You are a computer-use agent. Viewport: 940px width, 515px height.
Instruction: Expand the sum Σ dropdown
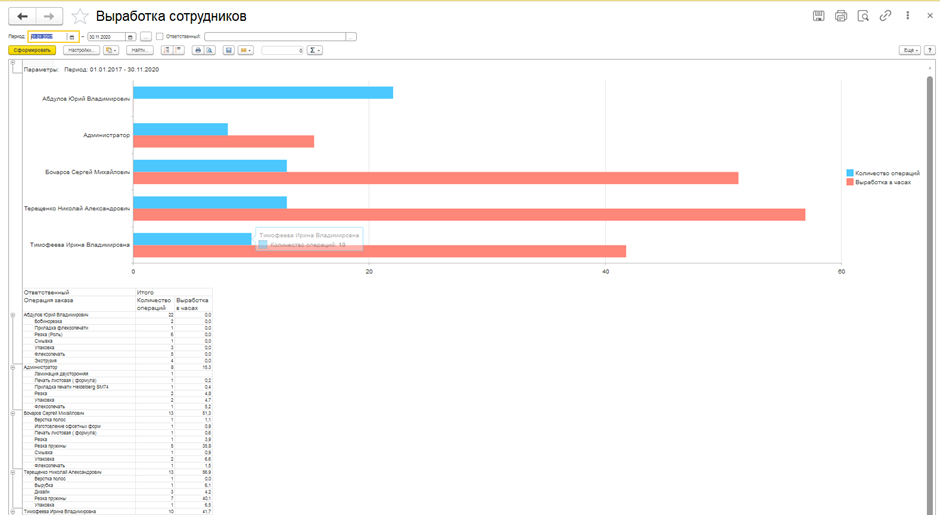click(x=315, y=50)
